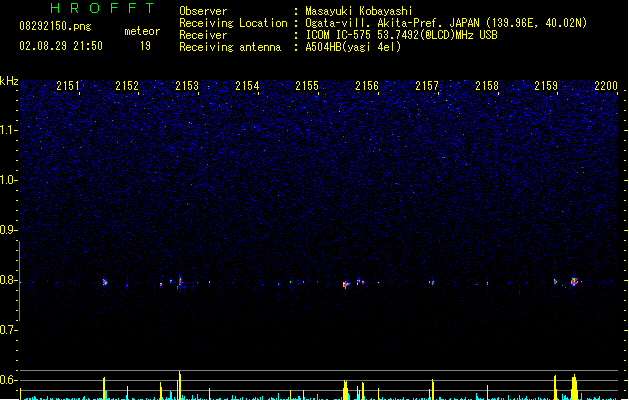Click the meteor count label
629x400 pixels.
click(142, 31)
